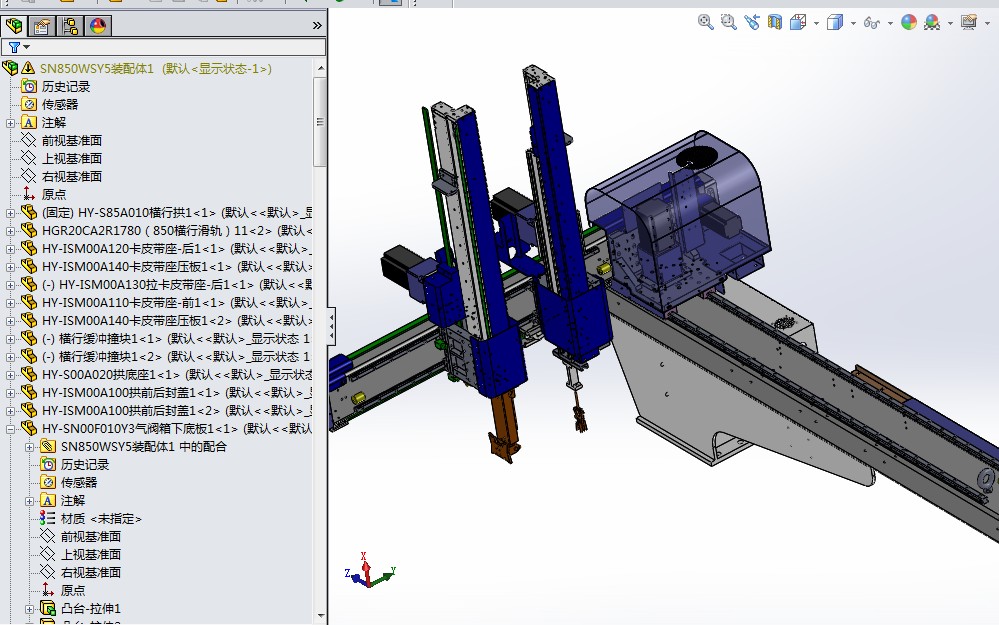Open the filter dropdown arrow
Viewport: 999px width, 625px height.
click(27, 46)
